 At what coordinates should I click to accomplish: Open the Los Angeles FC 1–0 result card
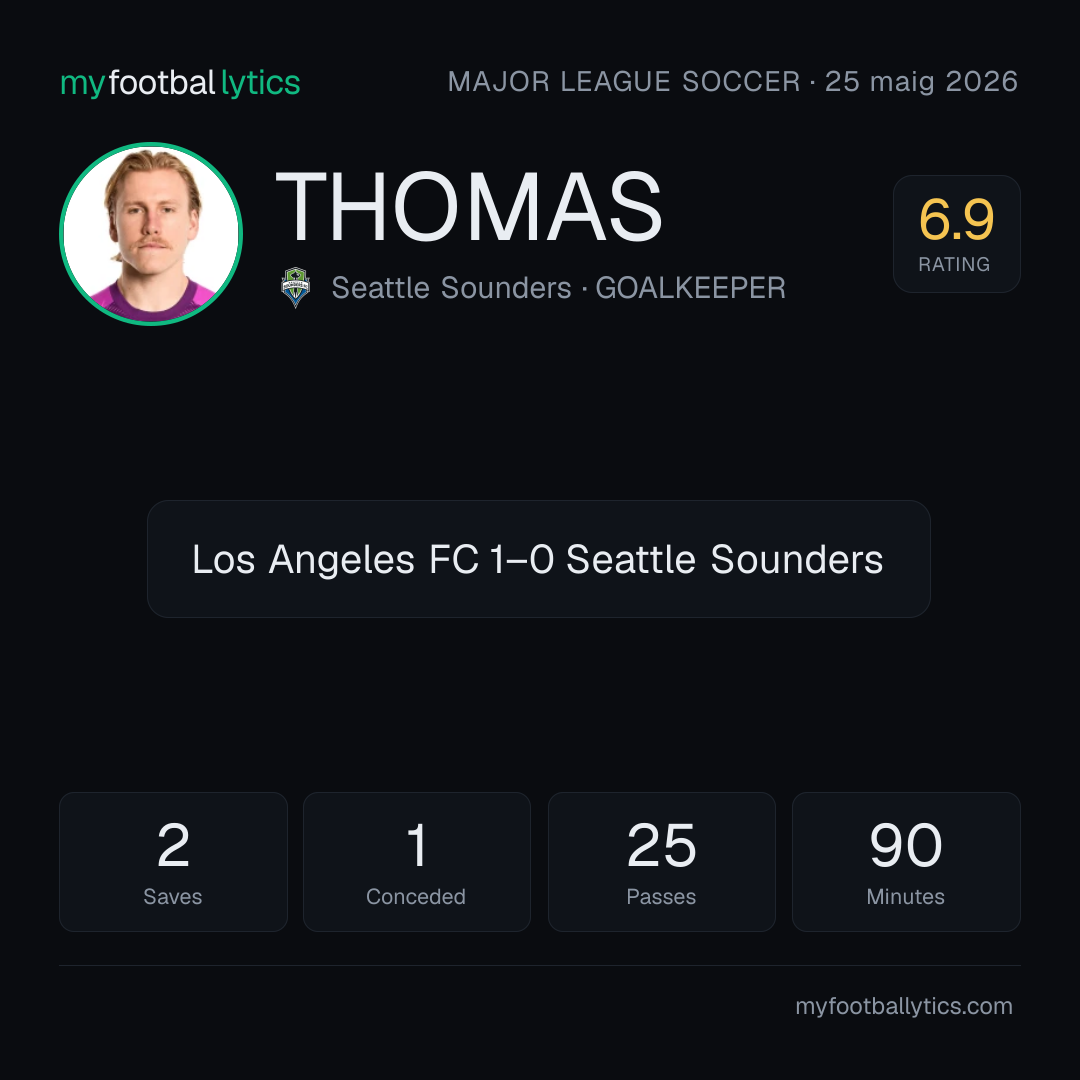pos(539,559)
